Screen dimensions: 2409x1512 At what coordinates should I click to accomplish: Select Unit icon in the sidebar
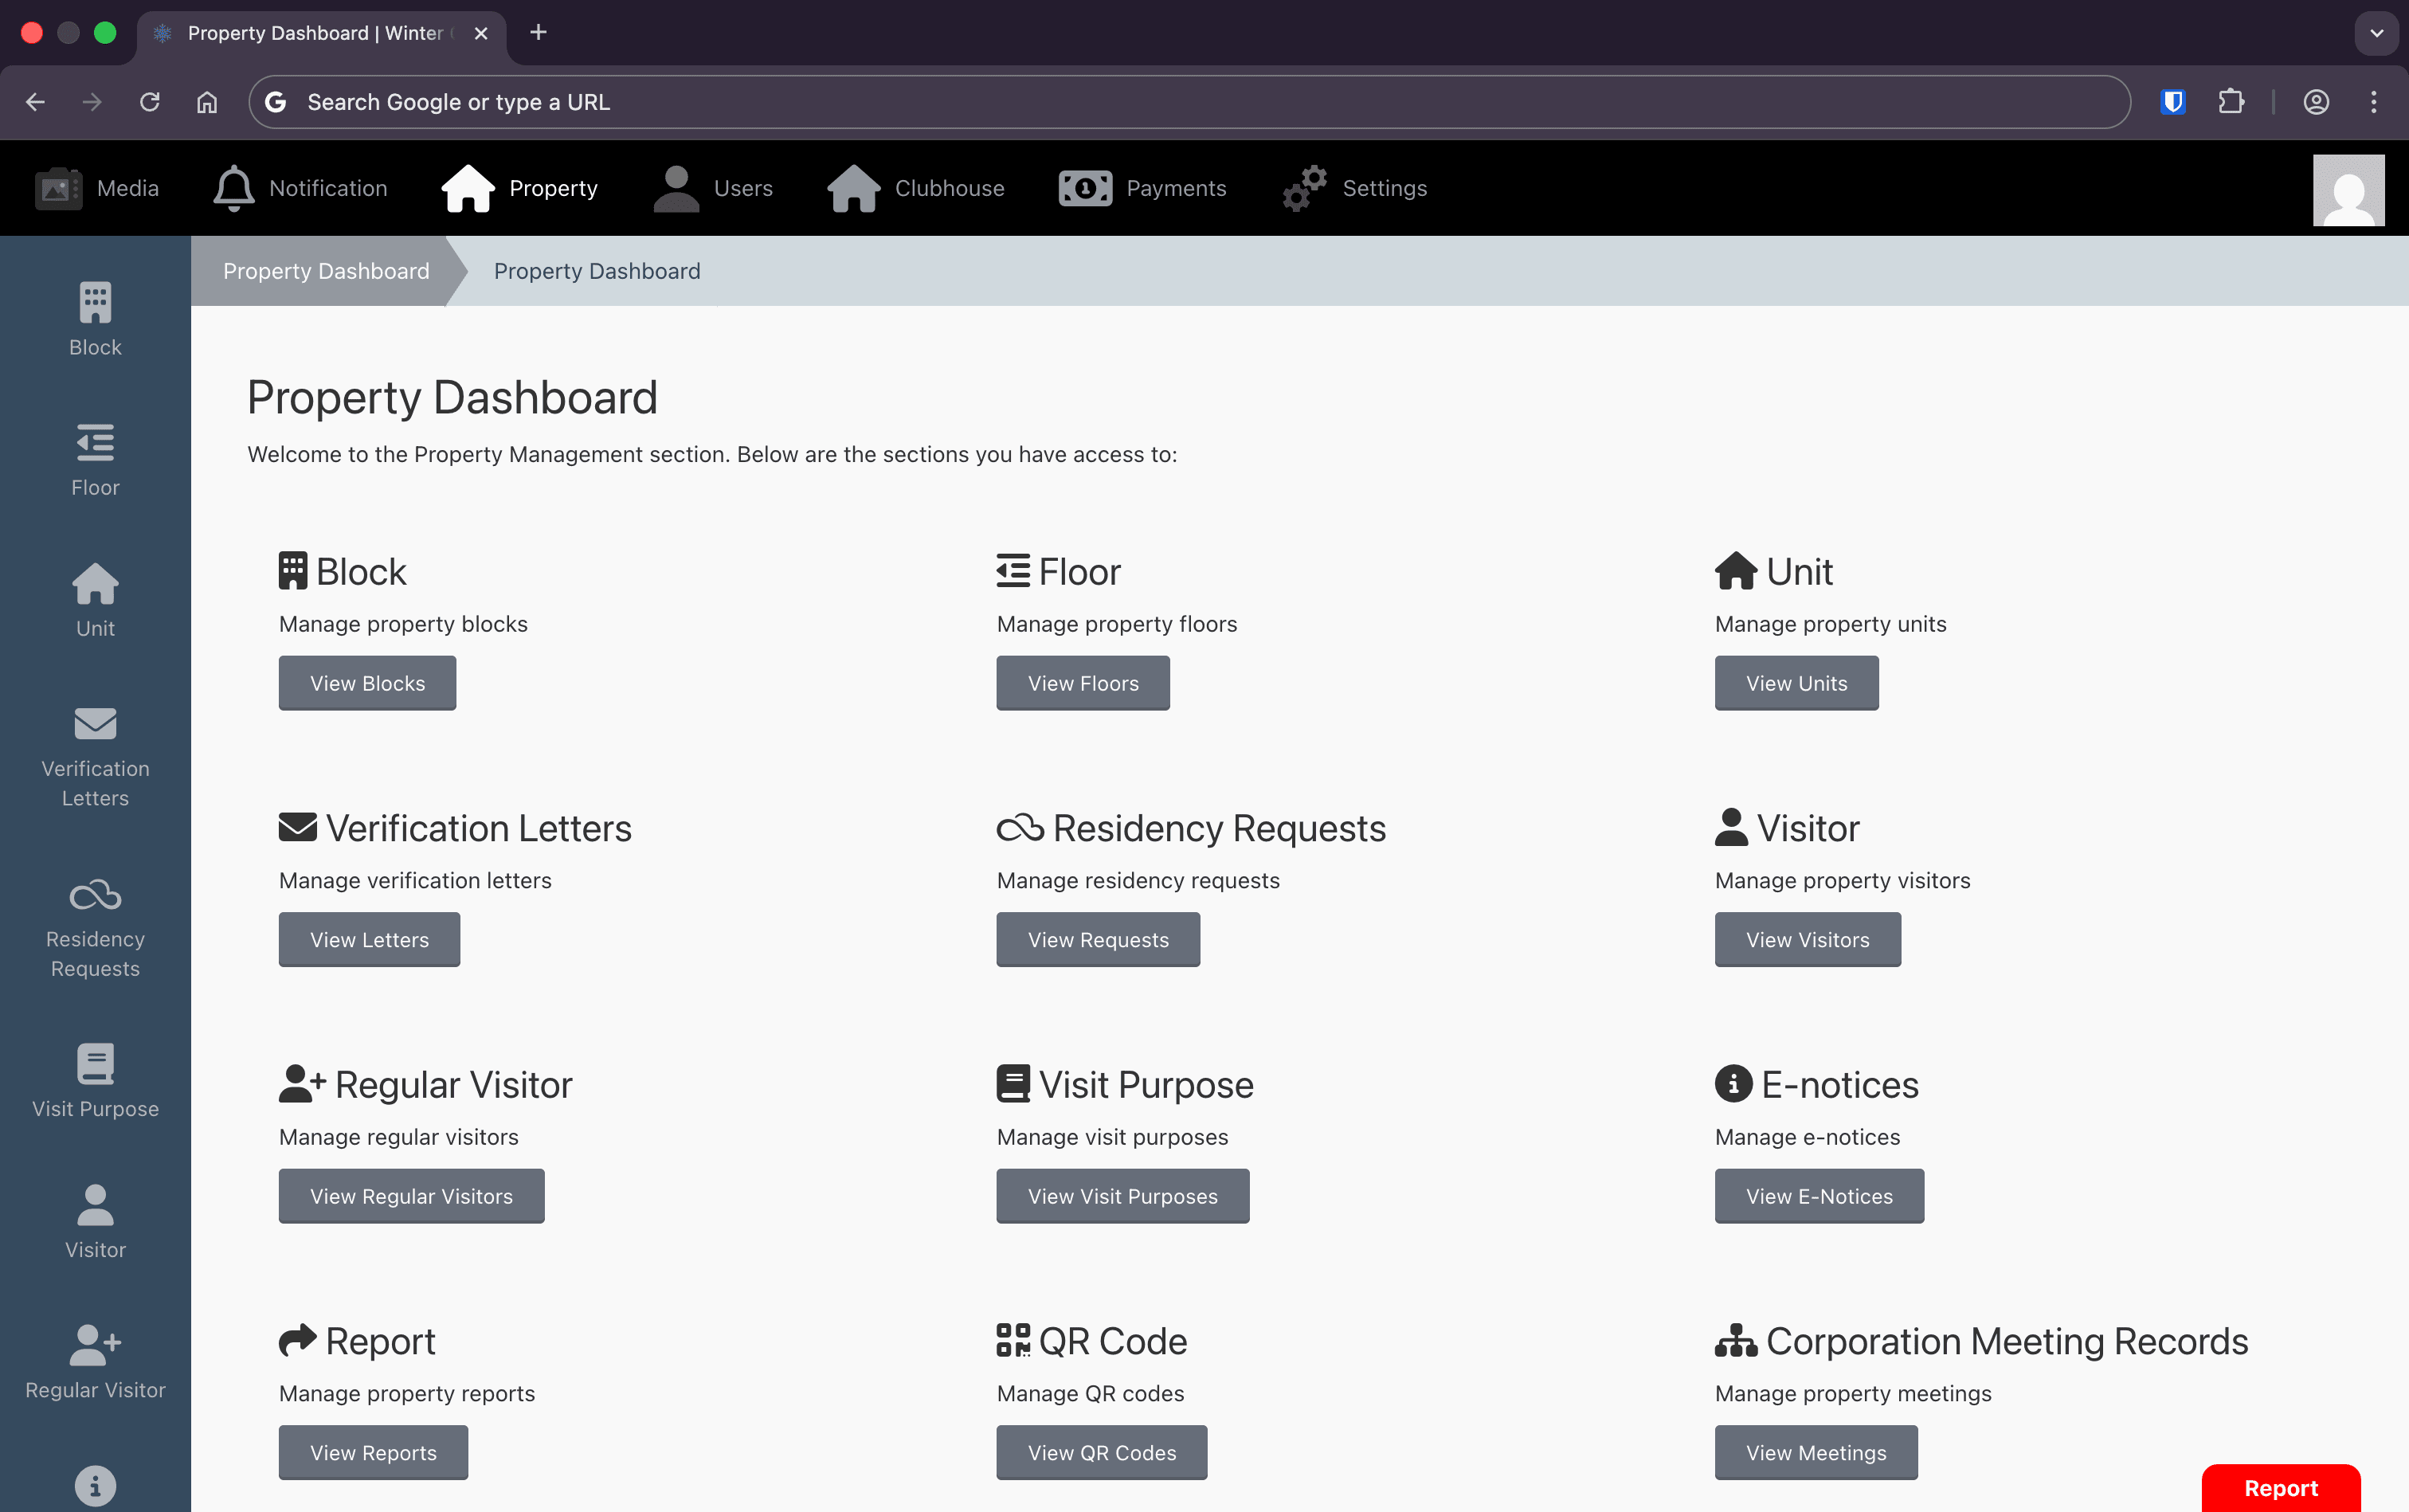click(x=95, y=598)
